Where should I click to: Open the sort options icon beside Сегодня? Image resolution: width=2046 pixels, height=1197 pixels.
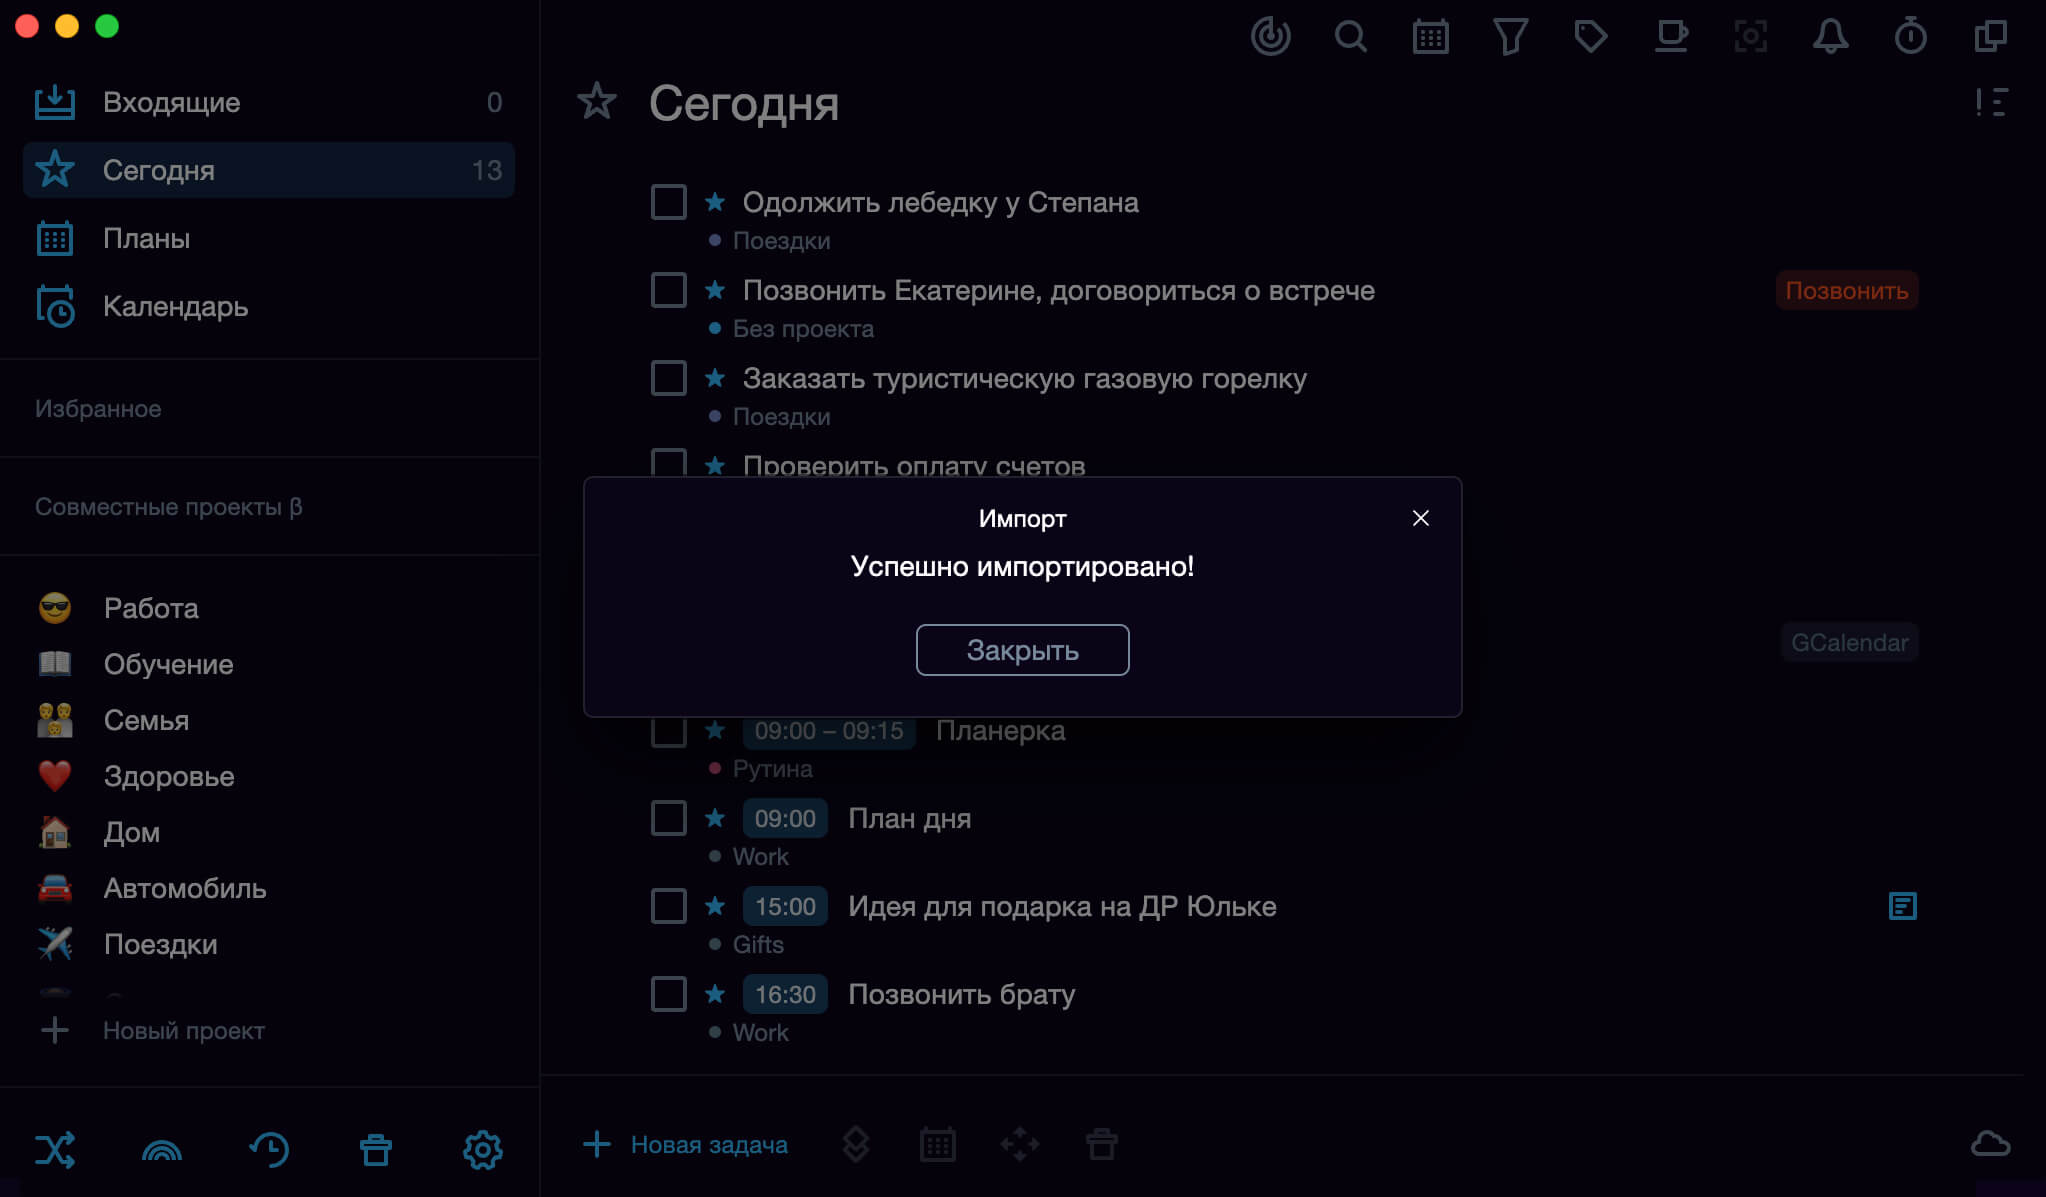1991,102
